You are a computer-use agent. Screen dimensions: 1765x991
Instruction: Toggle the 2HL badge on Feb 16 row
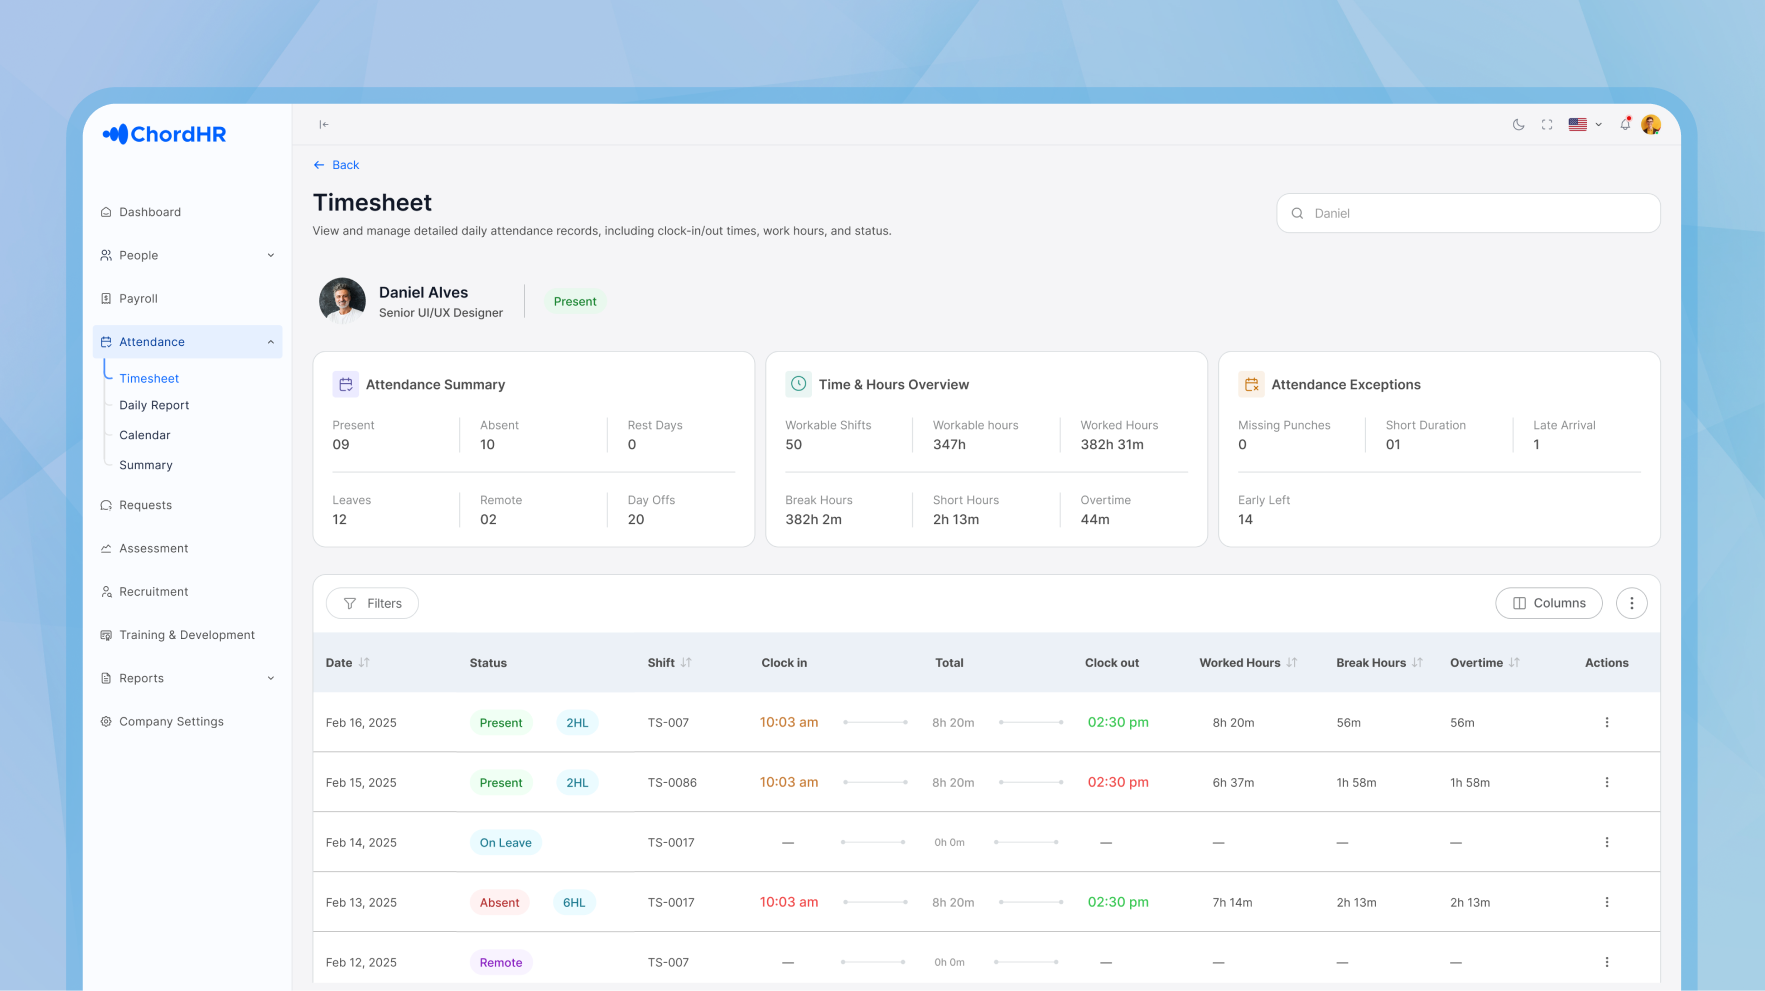tap(577, 722)
